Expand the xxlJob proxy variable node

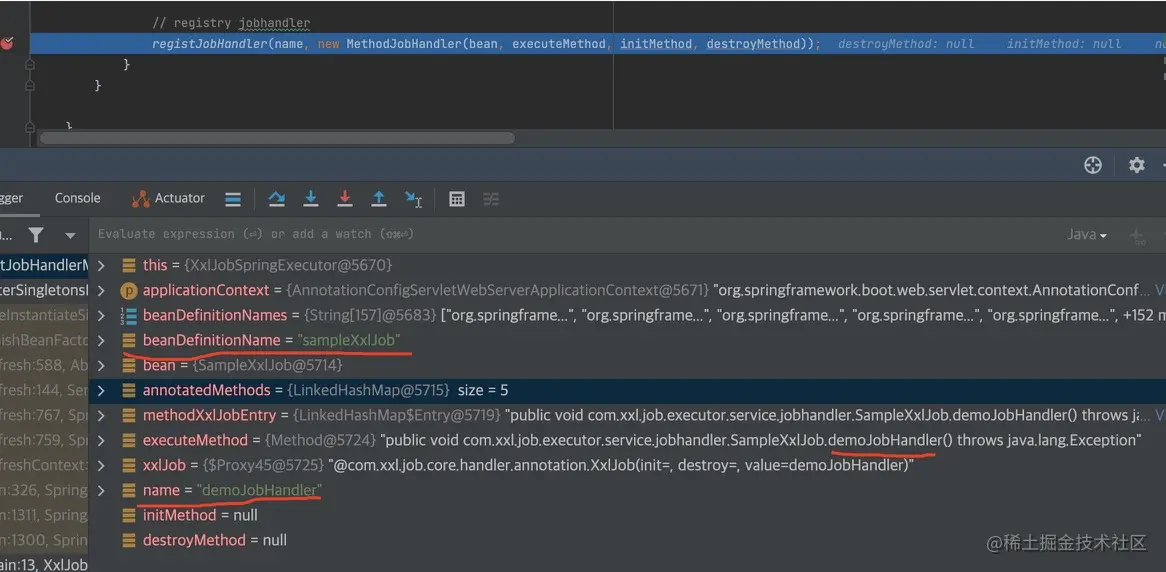click(102, 466)
